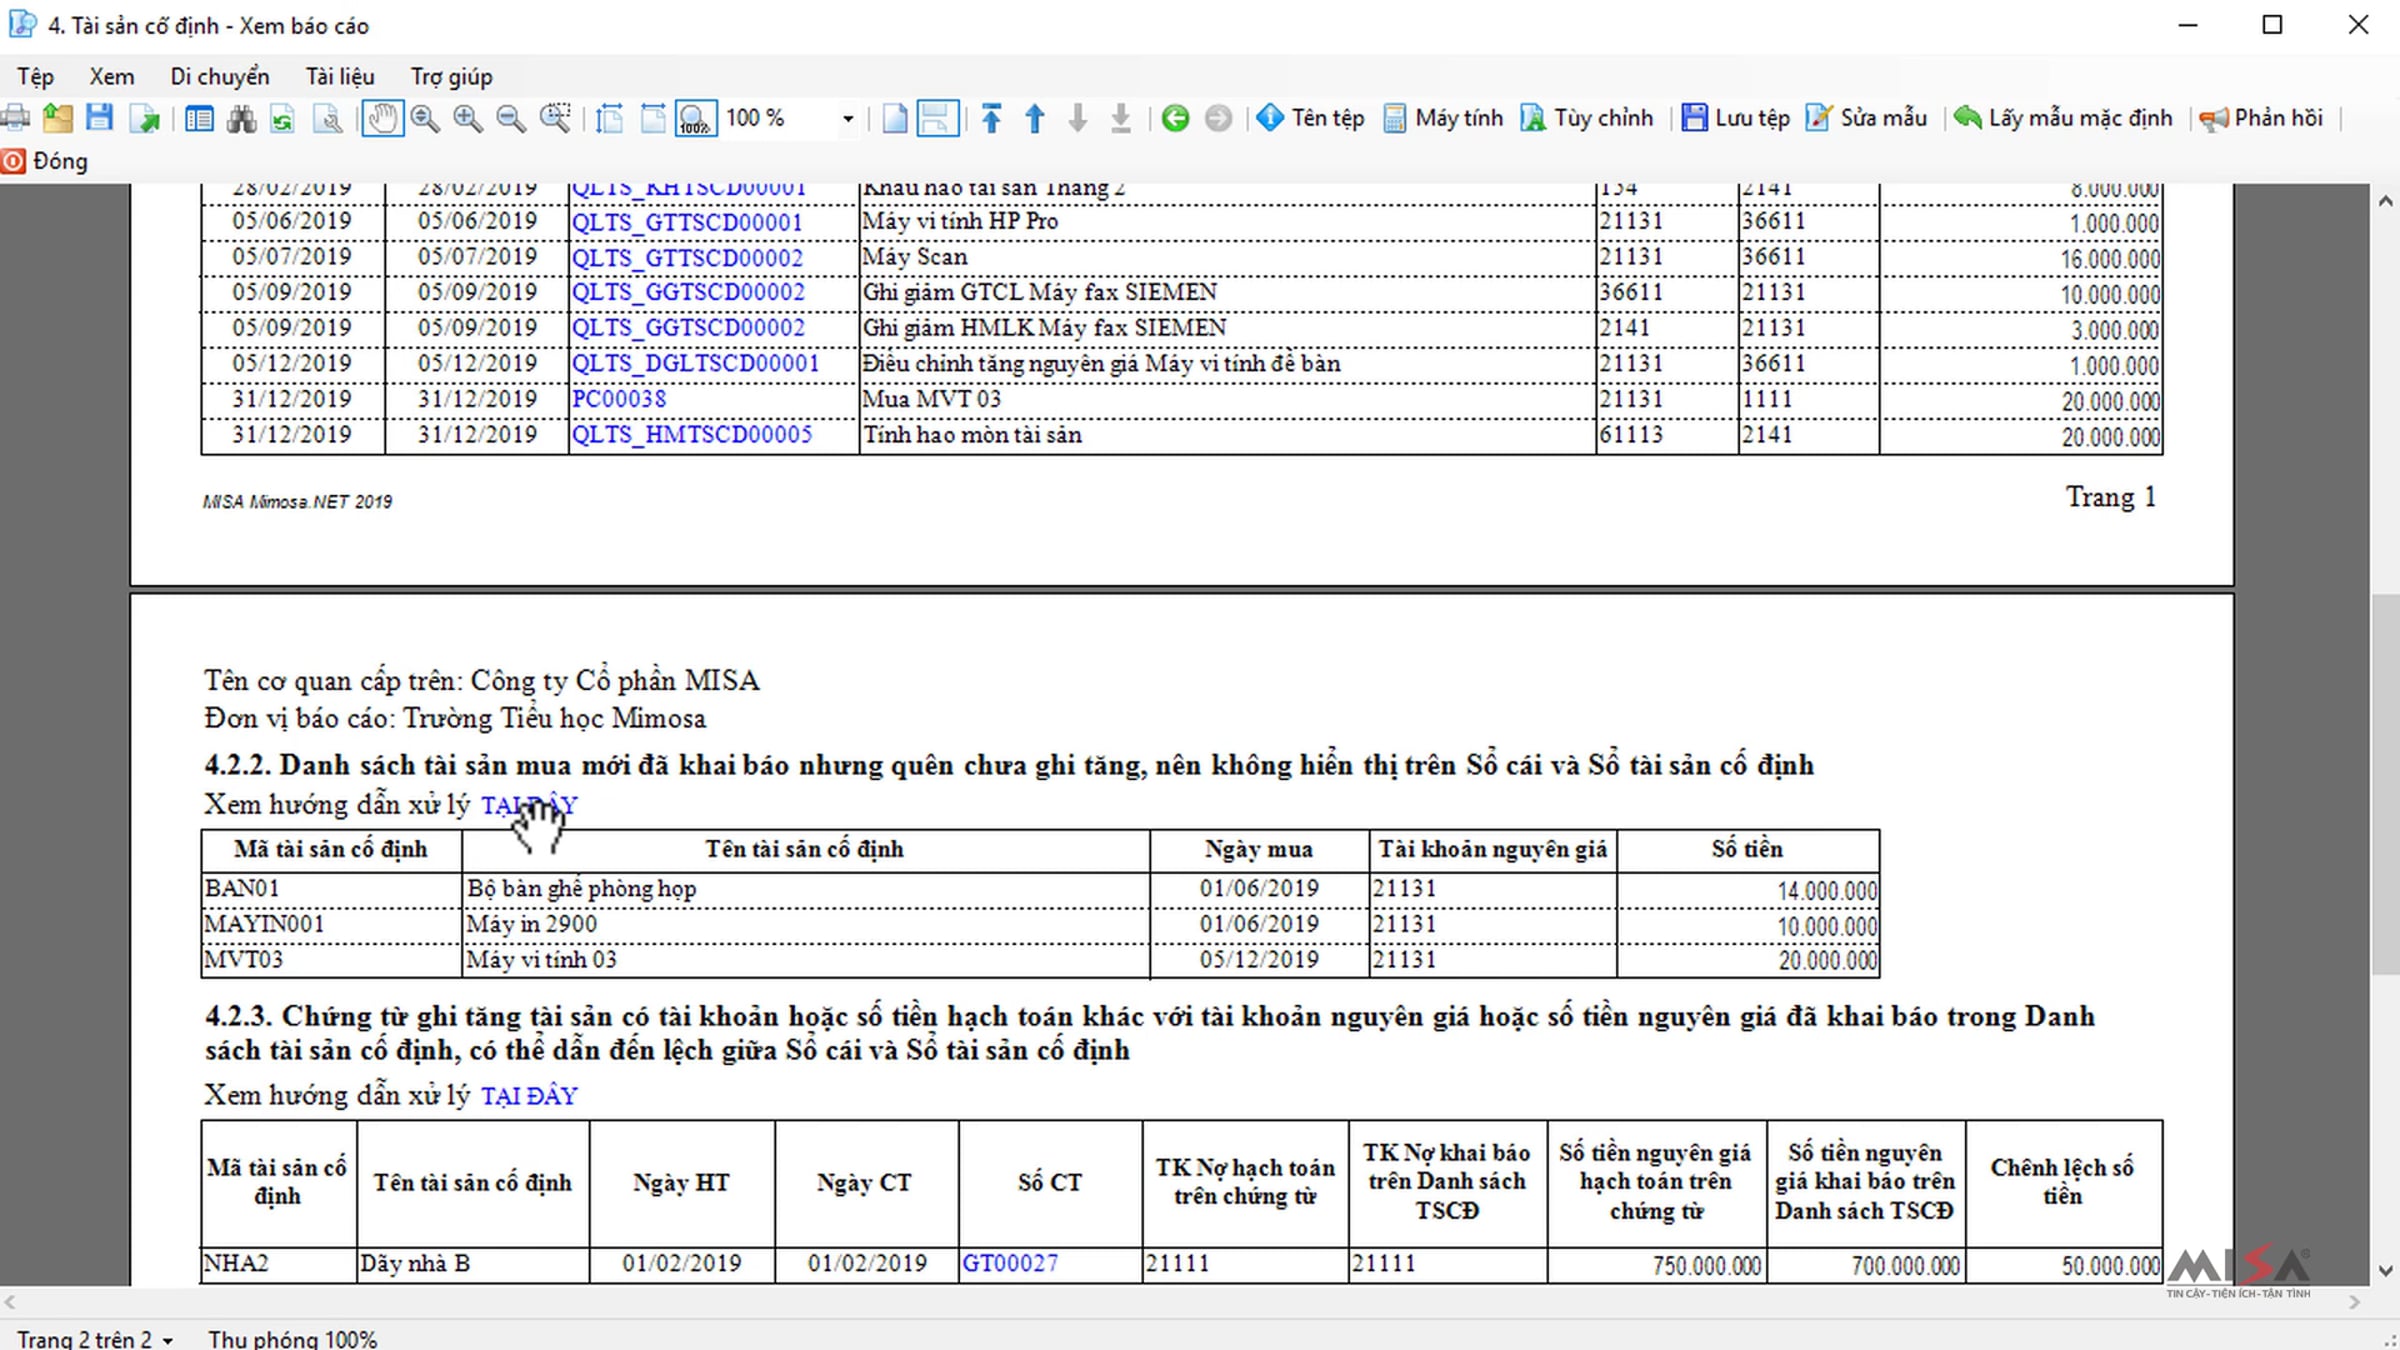Fit page width icon

click(x=652, y=118)
